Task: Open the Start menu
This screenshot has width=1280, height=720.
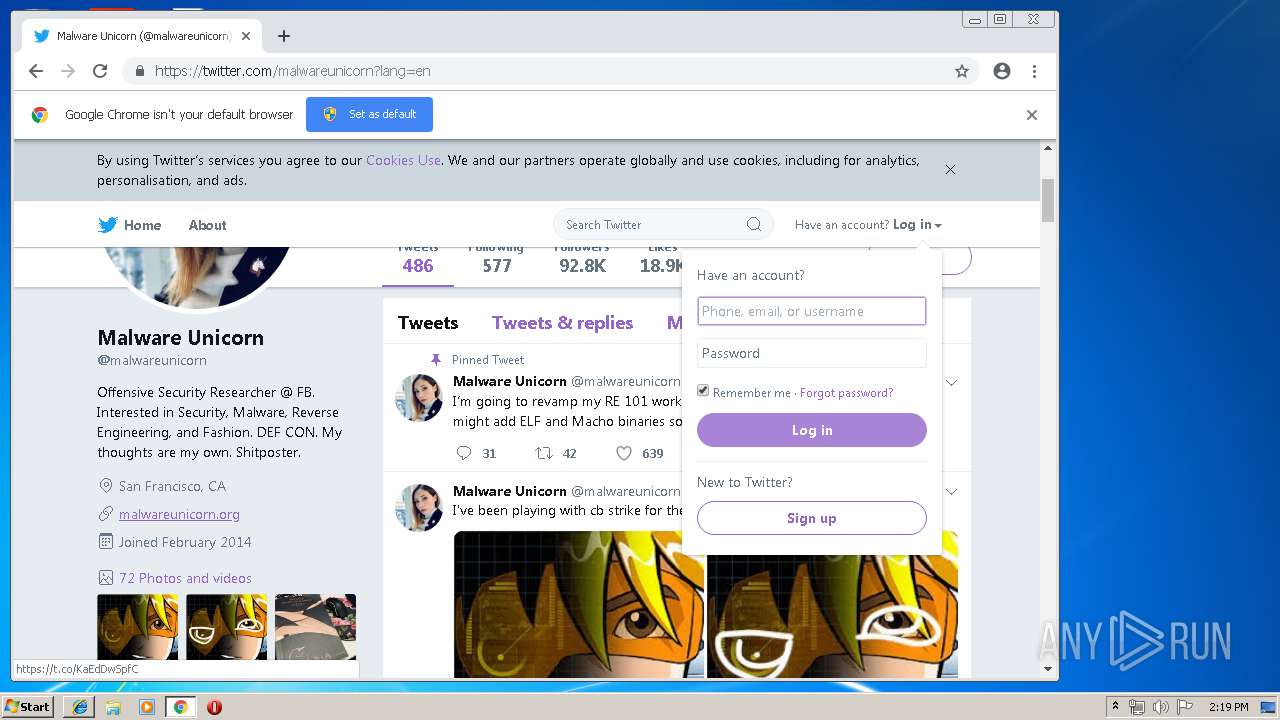Action: click(x=27, y=707)
